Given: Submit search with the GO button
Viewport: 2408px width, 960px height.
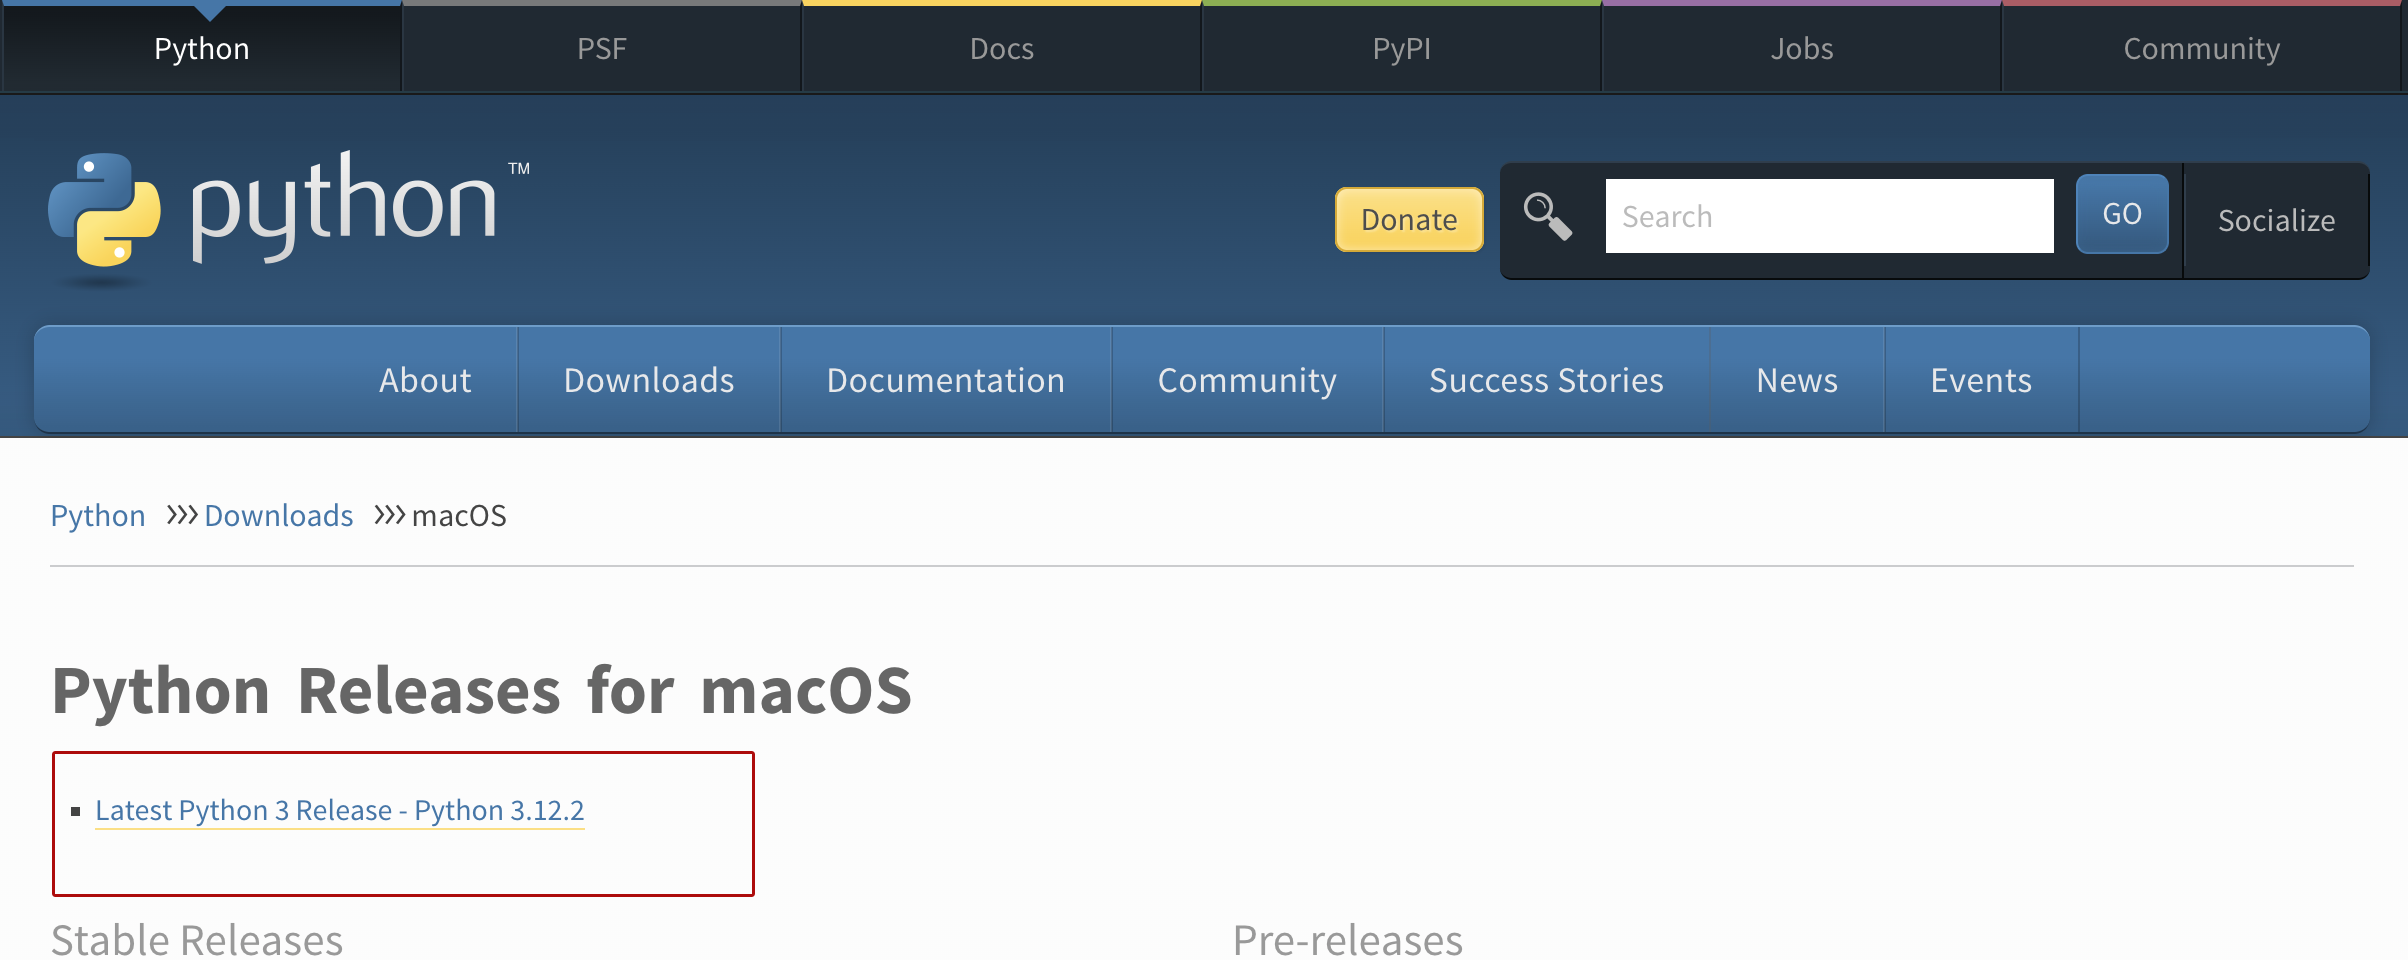Looking at the screenshot, I should coord(2122,214).
